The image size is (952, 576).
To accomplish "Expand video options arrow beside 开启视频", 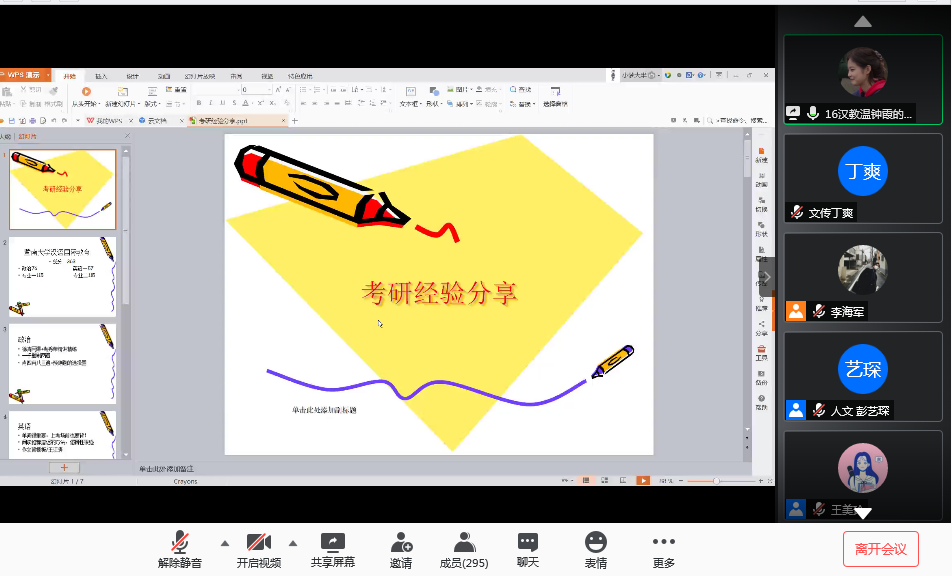I will click(293, 543).
